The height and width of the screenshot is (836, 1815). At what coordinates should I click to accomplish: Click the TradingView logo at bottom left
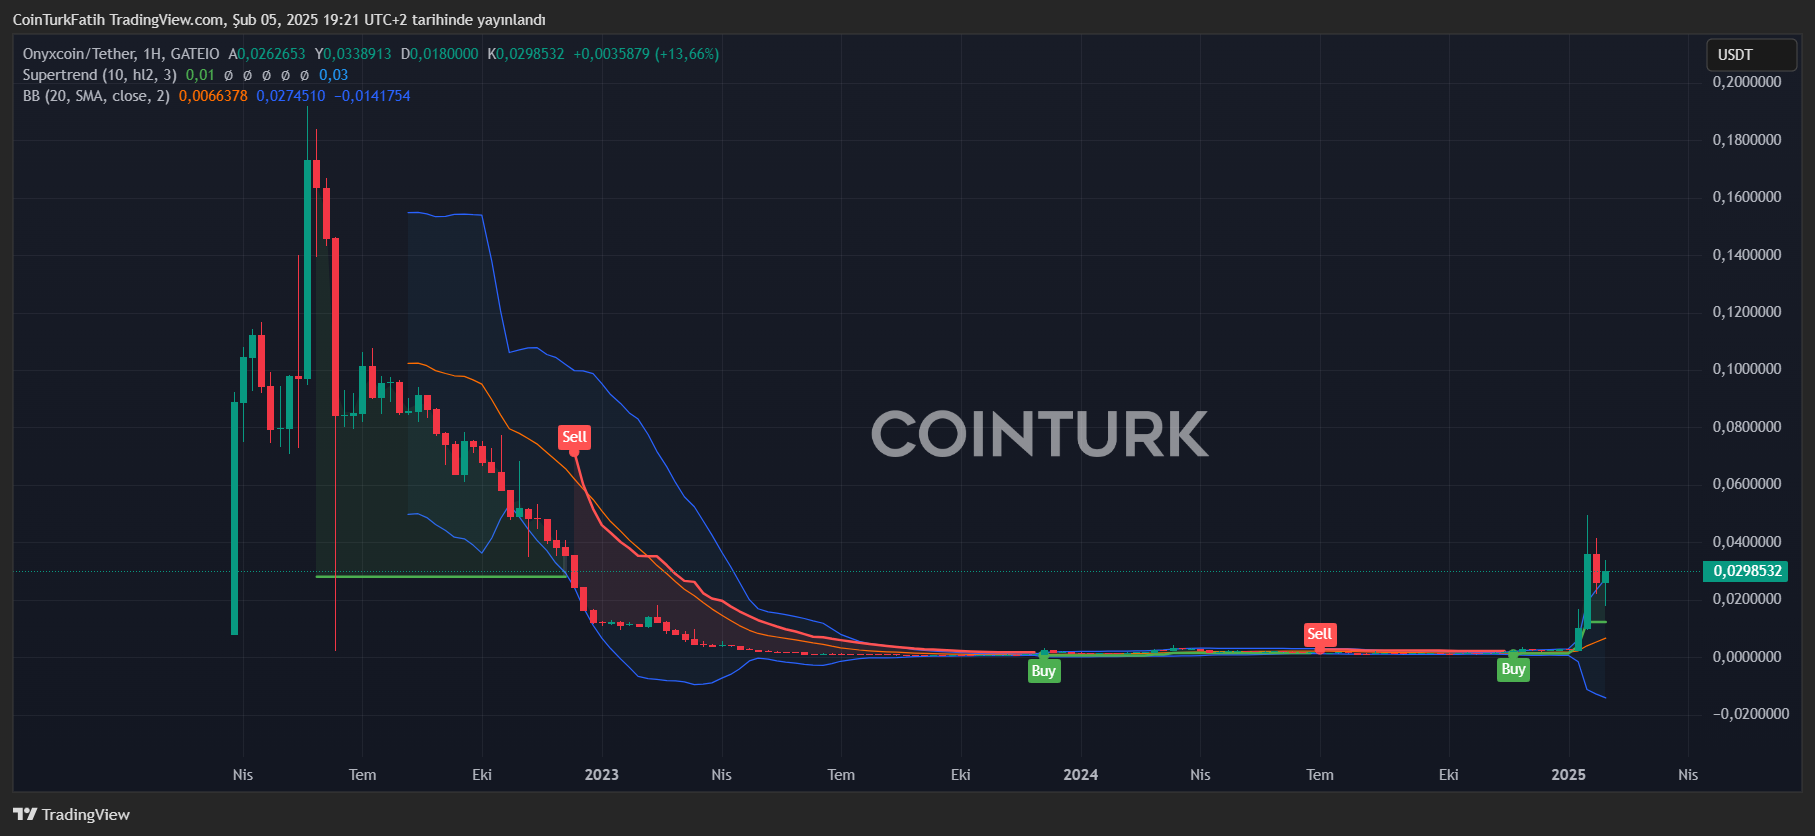[72, 814]
